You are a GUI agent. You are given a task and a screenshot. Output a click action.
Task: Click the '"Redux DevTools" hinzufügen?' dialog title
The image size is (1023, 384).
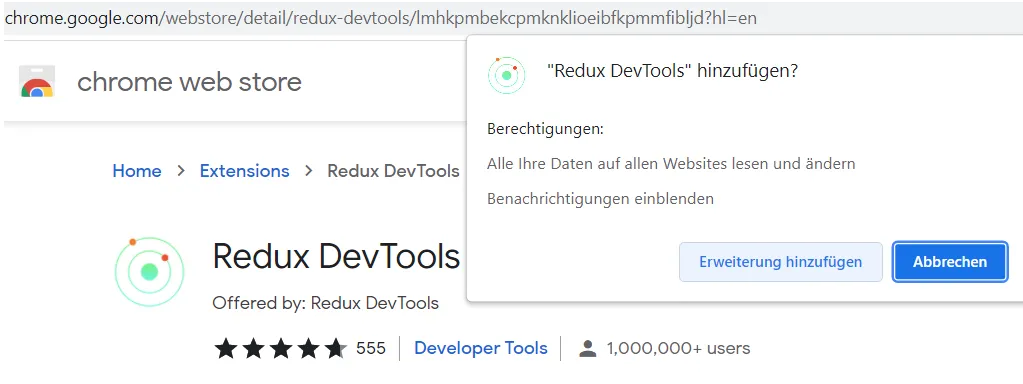(x=672, y=71)
